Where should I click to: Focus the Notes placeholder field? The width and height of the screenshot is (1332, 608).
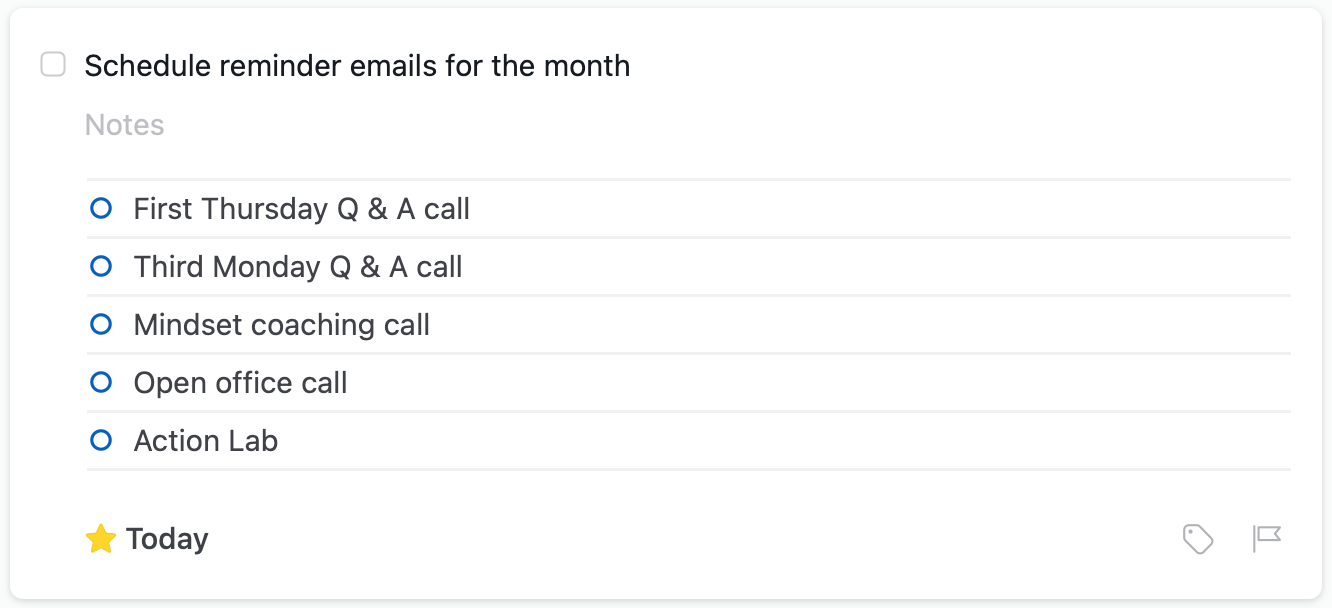[125, 125]
